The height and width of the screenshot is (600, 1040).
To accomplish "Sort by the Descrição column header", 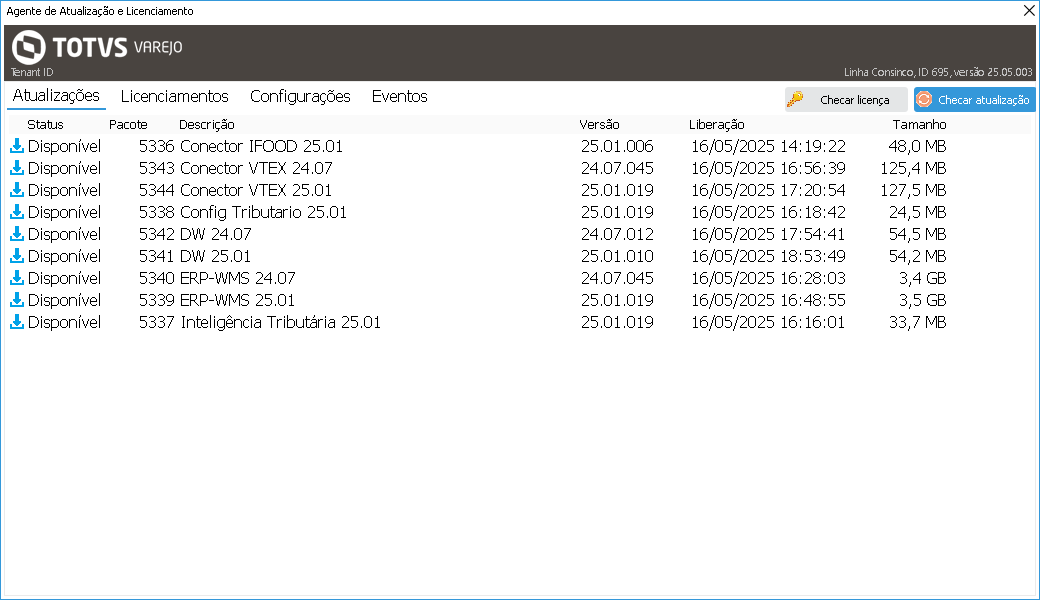I will pyautogui.click(x=206, y=125).
